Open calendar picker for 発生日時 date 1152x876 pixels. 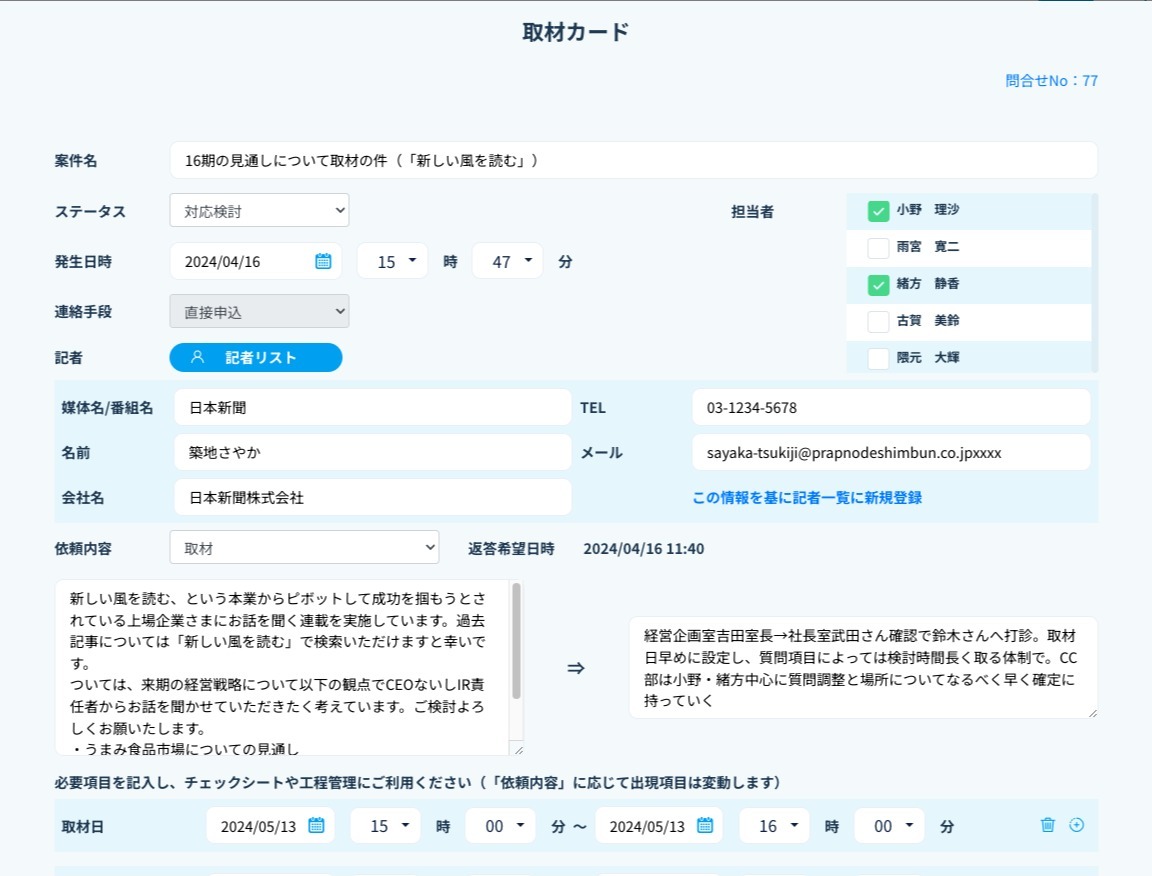[323, 261]
